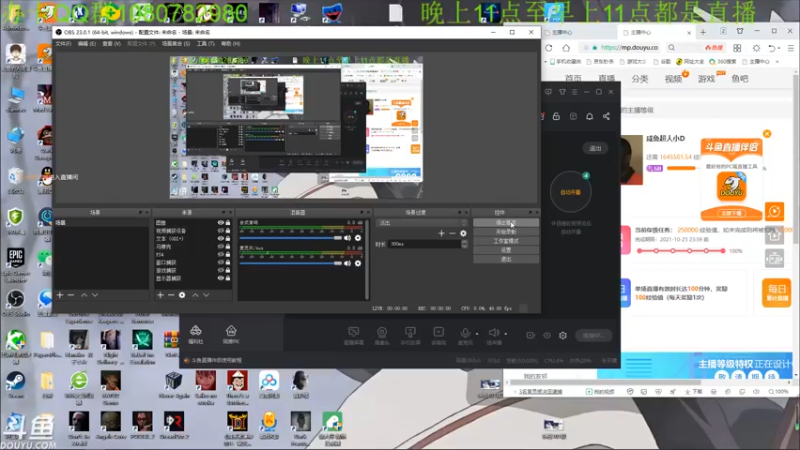Open the 淡出 transition dropdown
This screenshot has width=800, height=450.
[x=421, y=223]
